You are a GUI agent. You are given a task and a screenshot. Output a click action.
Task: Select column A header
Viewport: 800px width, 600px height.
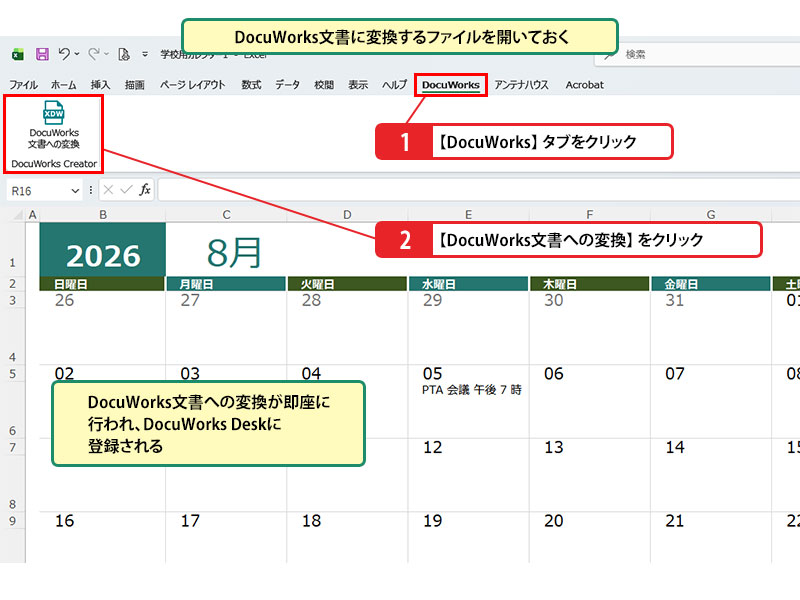(x=33, y=215)
